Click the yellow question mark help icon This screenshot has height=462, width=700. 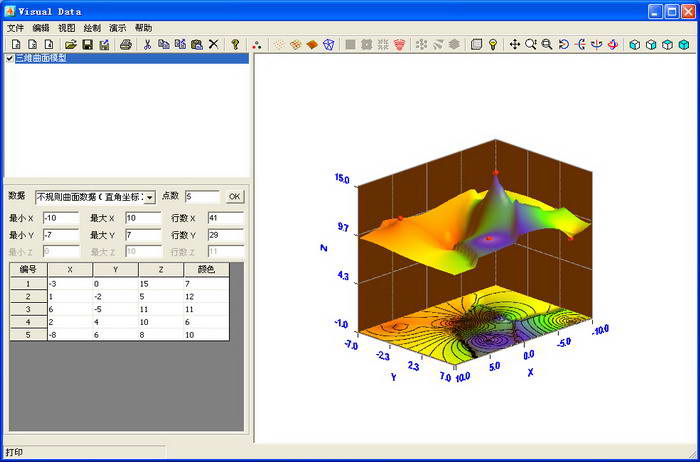[x=235, y=44]
